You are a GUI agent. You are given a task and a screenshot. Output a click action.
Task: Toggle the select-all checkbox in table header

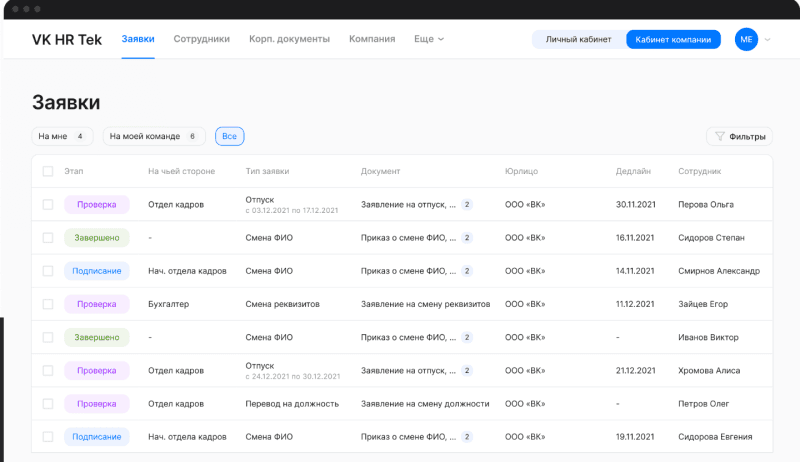[x=48, y=171]
